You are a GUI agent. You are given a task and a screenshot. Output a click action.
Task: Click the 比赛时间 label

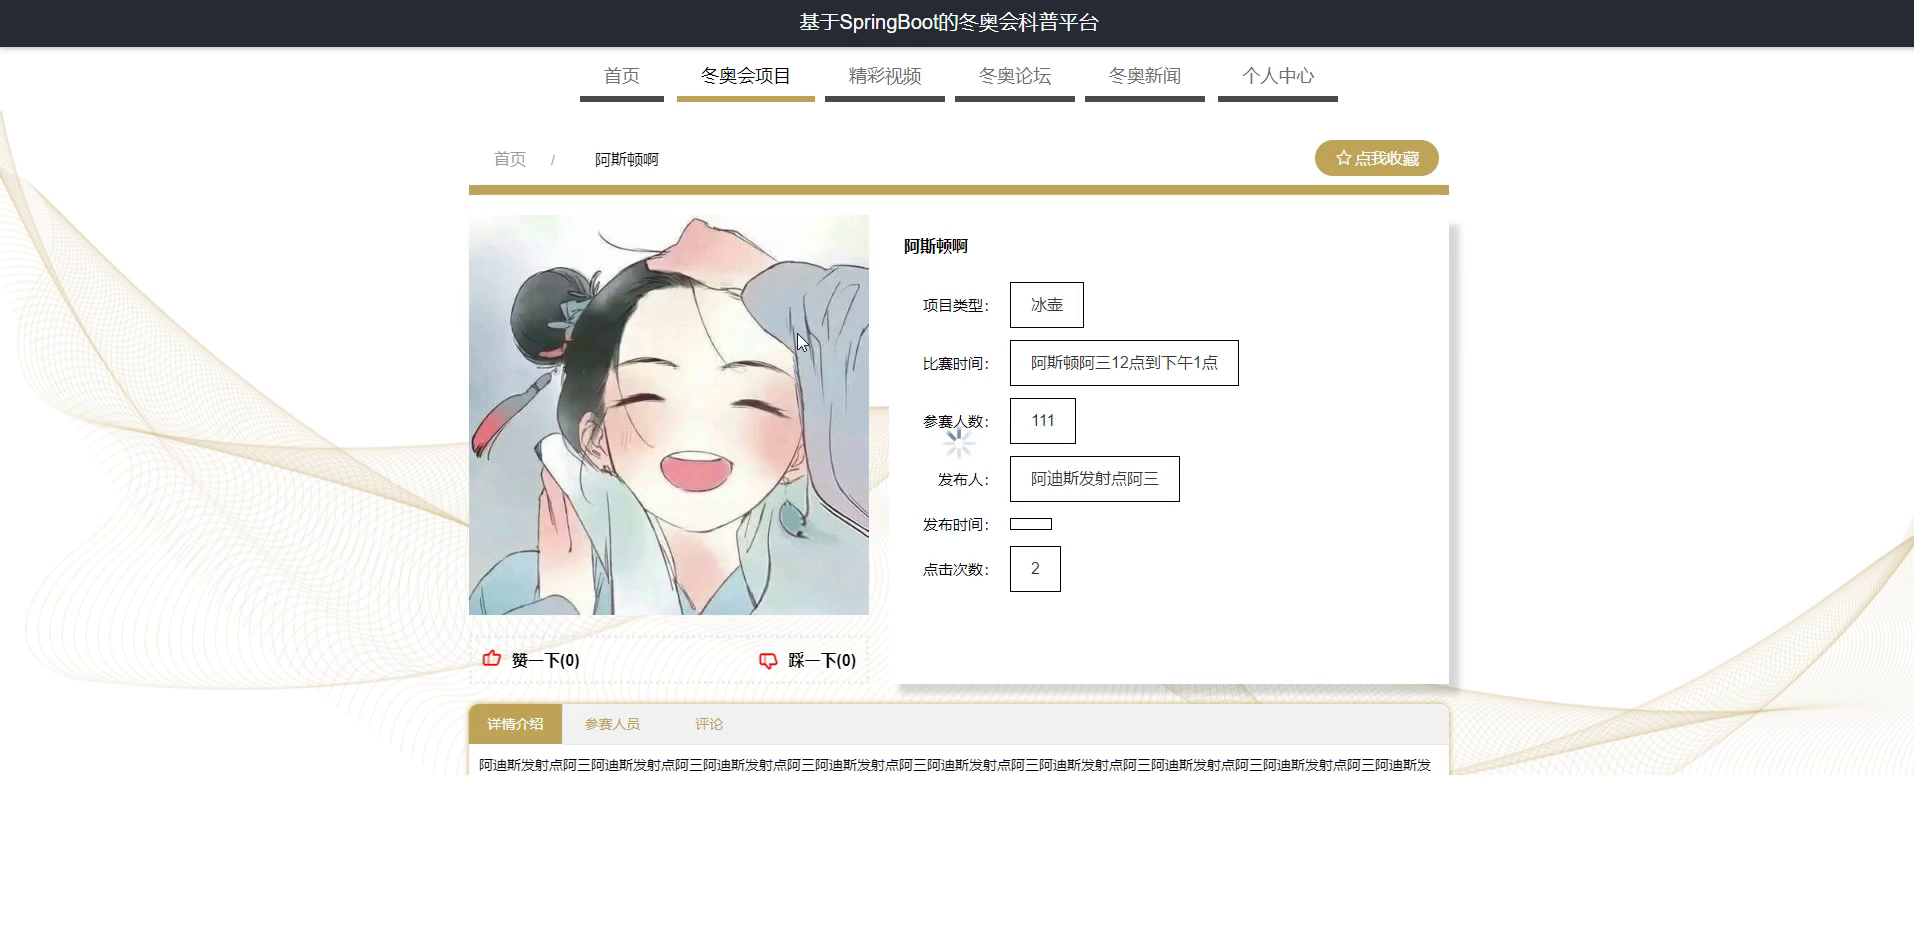pyautogui.click(x=955, y=363)
